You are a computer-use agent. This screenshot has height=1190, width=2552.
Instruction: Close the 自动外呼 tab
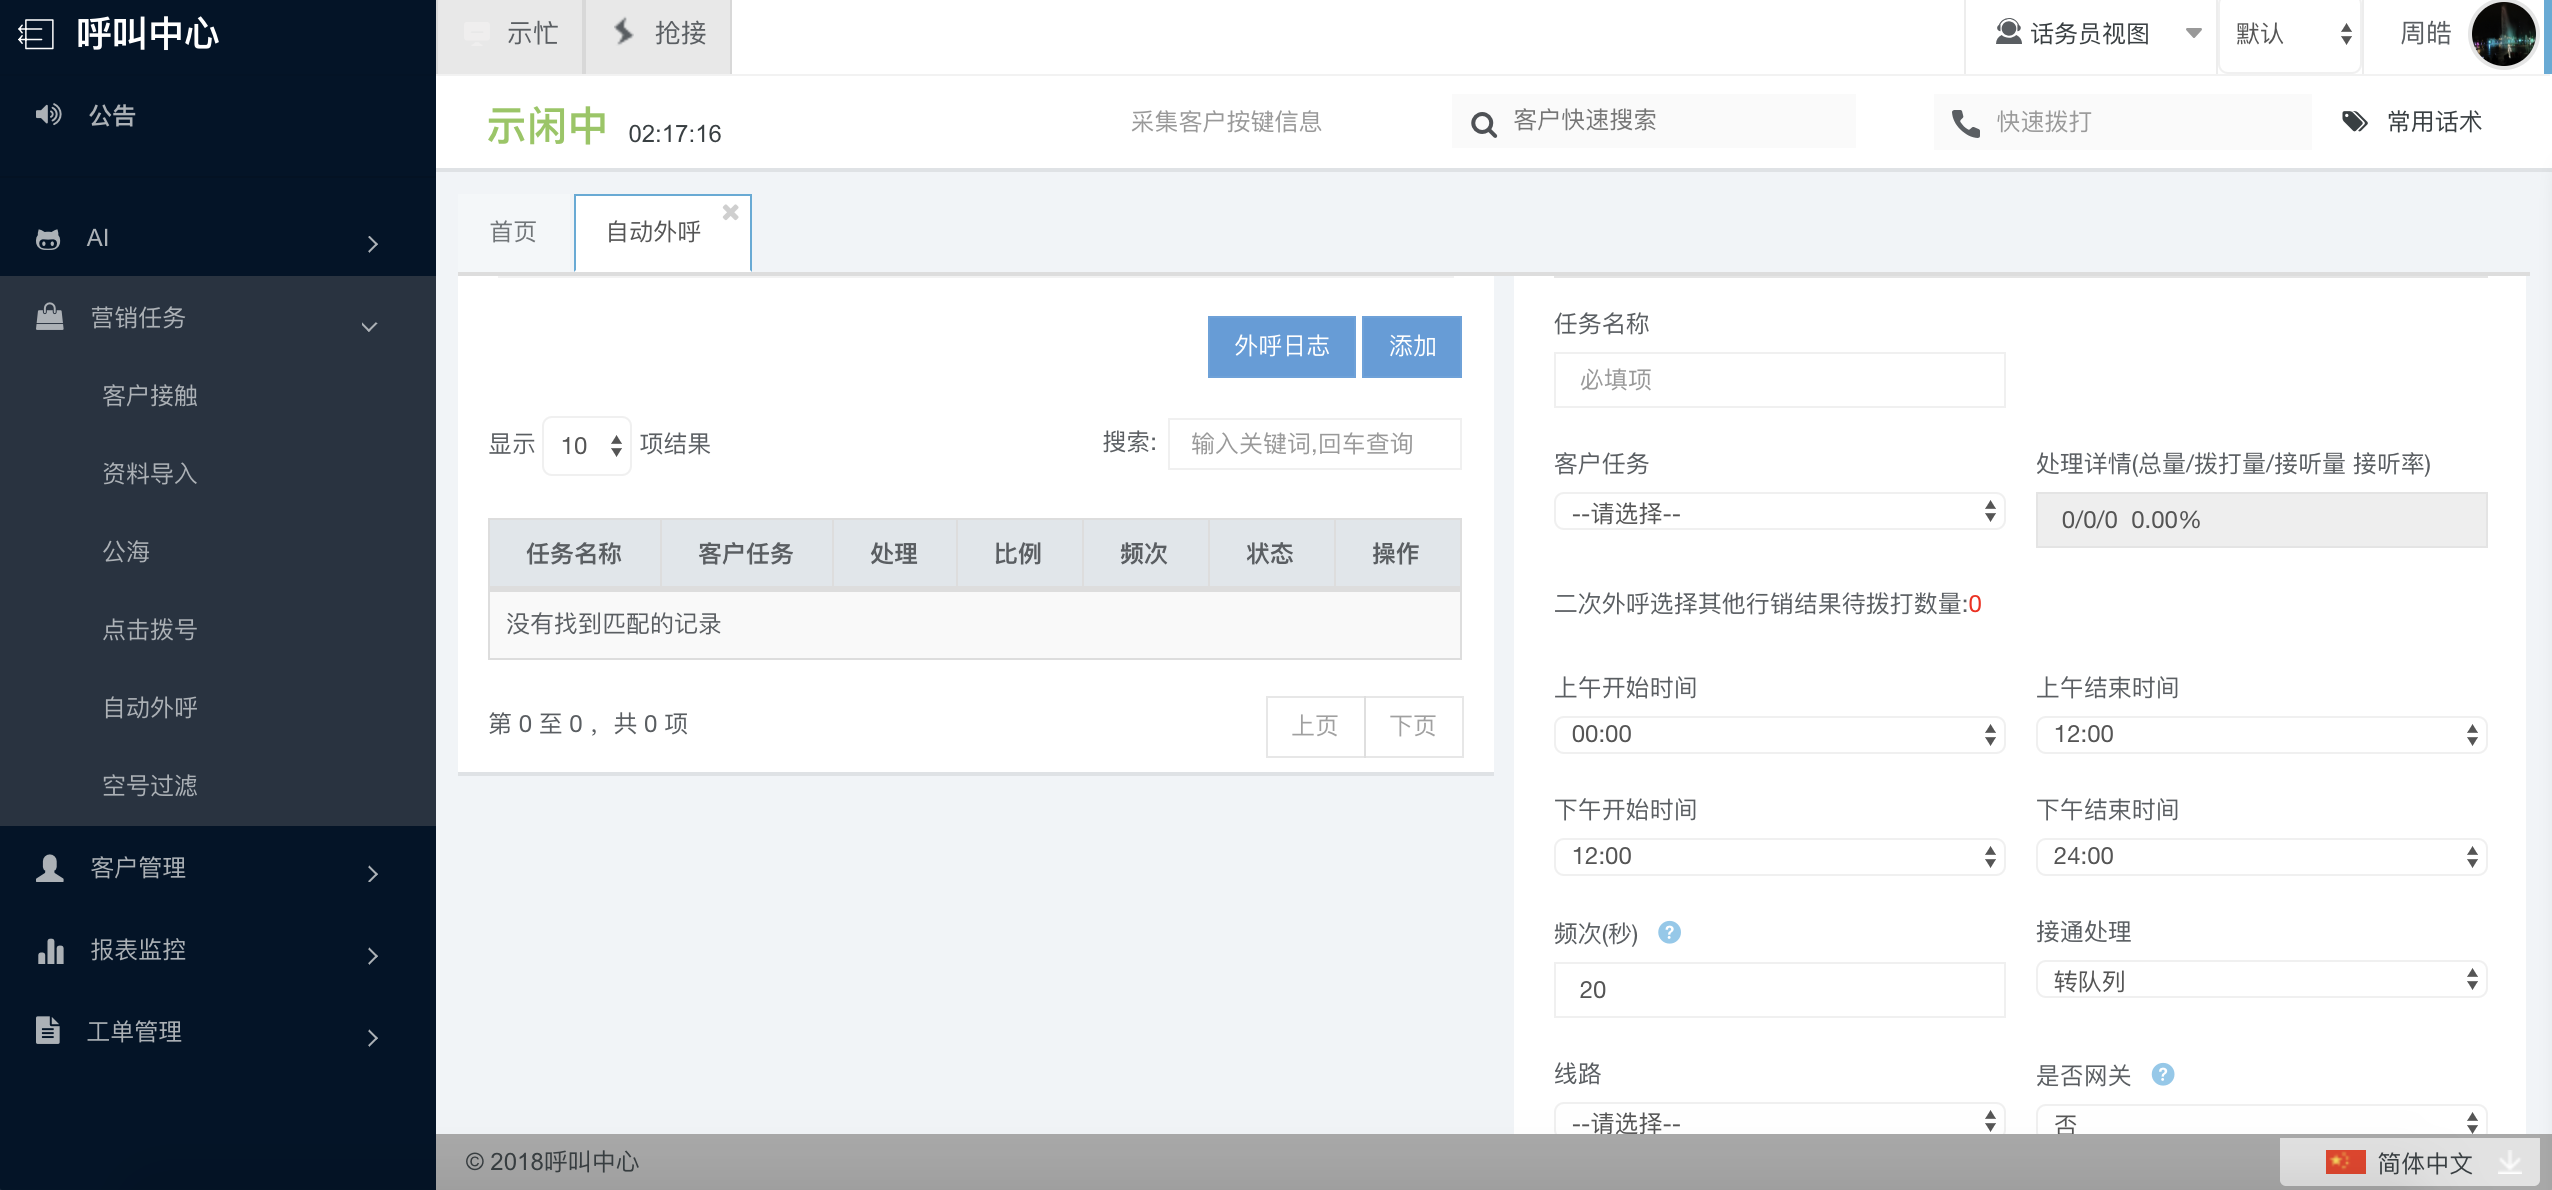(731, 212)
